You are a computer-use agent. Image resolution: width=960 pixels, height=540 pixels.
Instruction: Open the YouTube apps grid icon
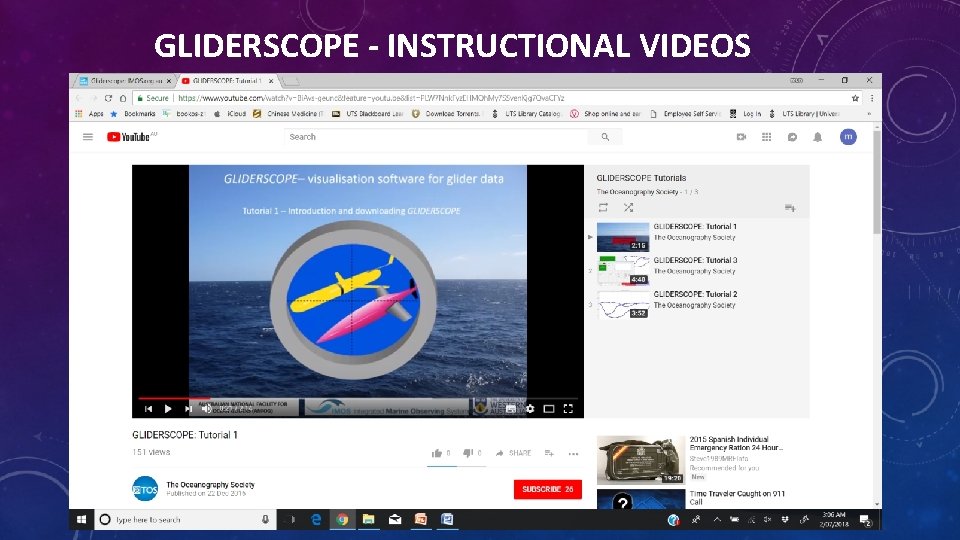click(x=766, y=137)
